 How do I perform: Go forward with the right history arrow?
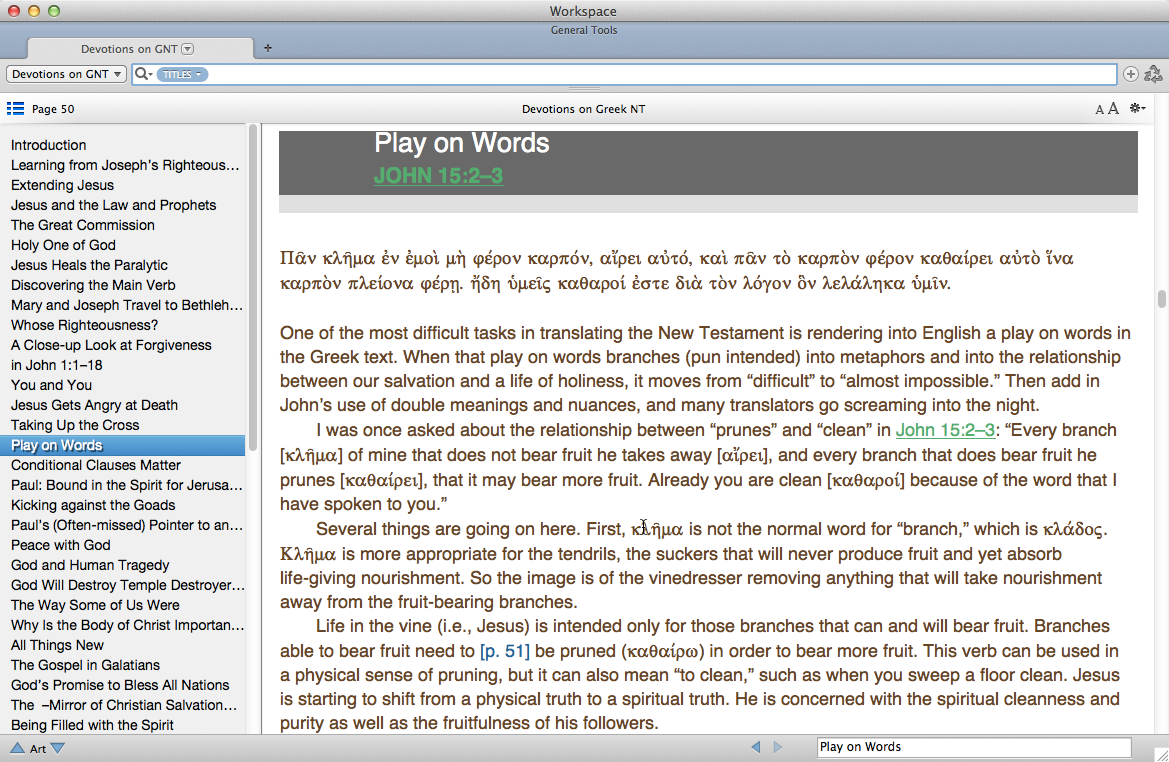pos(778,747)
